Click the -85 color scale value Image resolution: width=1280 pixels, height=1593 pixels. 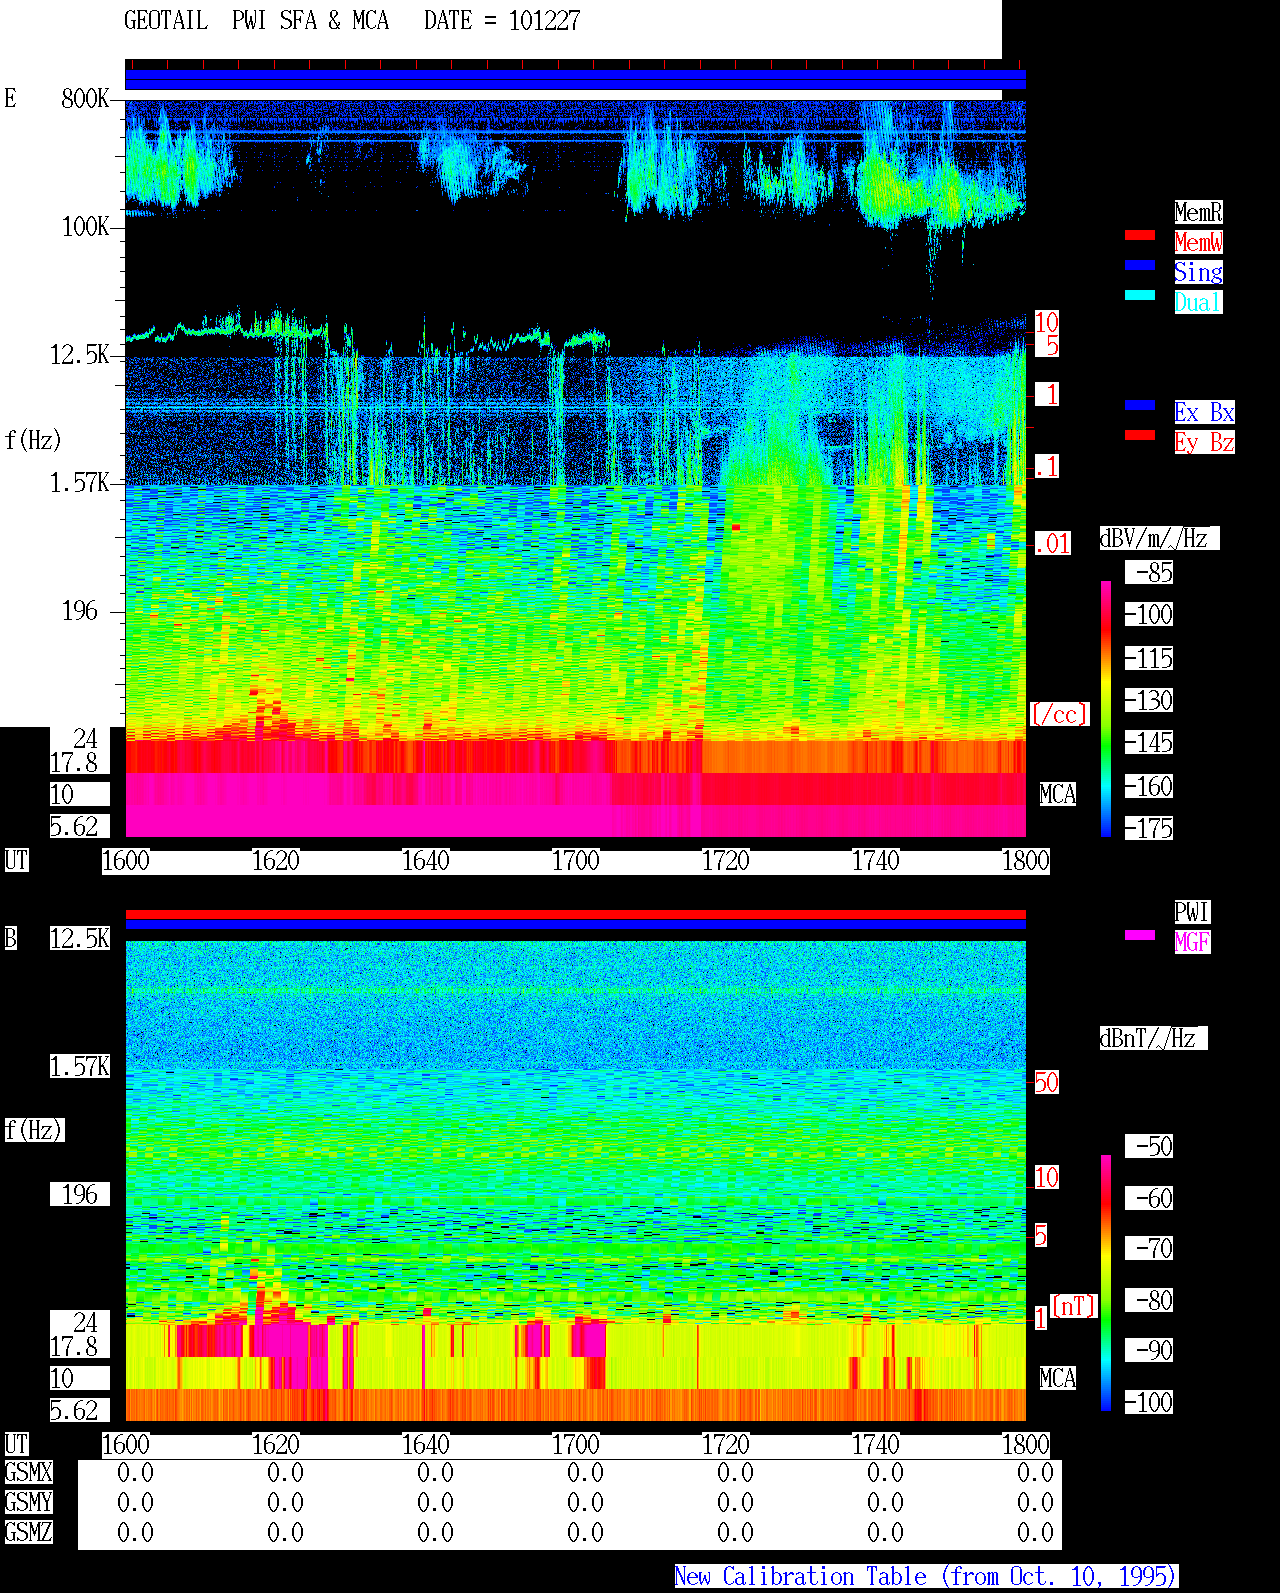click(x=1150, y=572)
